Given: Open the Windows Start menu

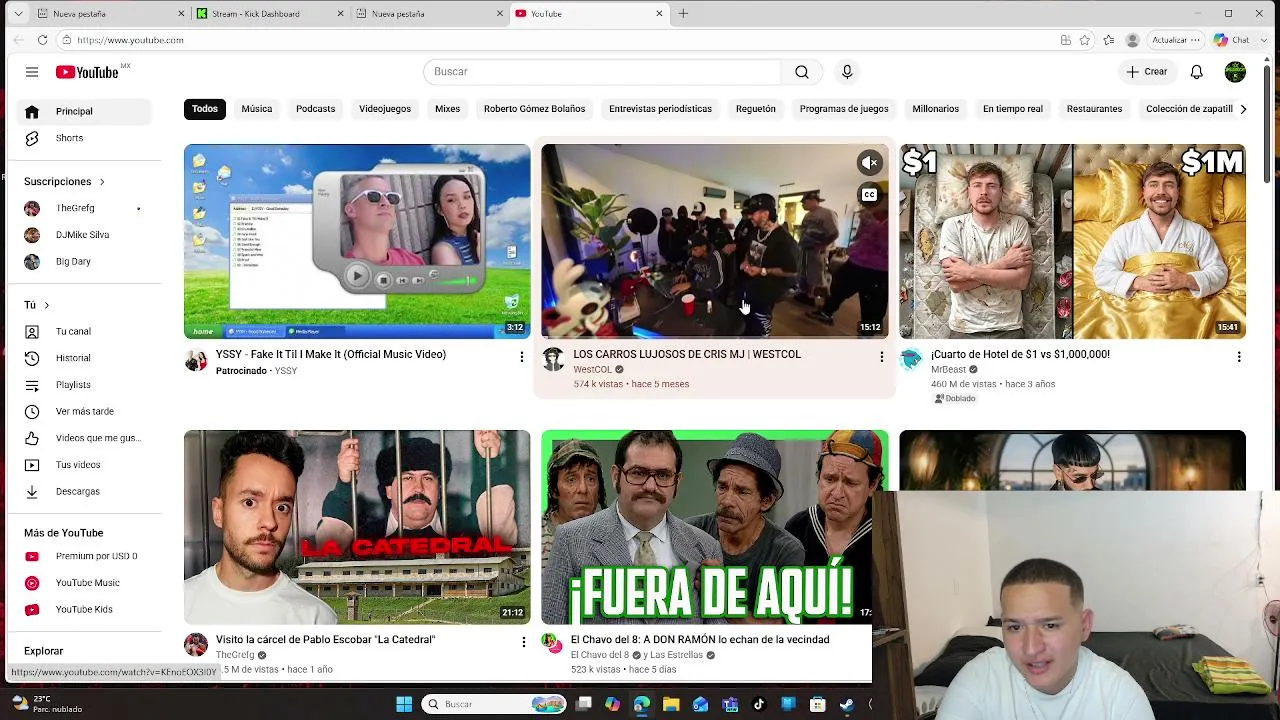Looking at the screenshot, I should [404, 704].
